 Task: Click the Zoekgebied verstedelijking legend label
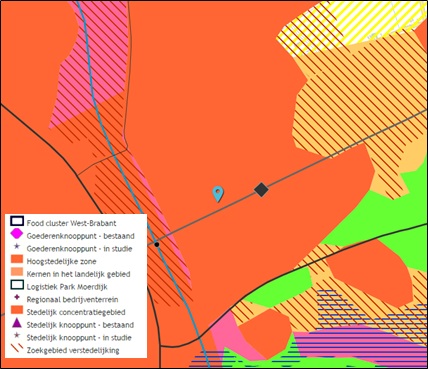[x=73, y=350]
